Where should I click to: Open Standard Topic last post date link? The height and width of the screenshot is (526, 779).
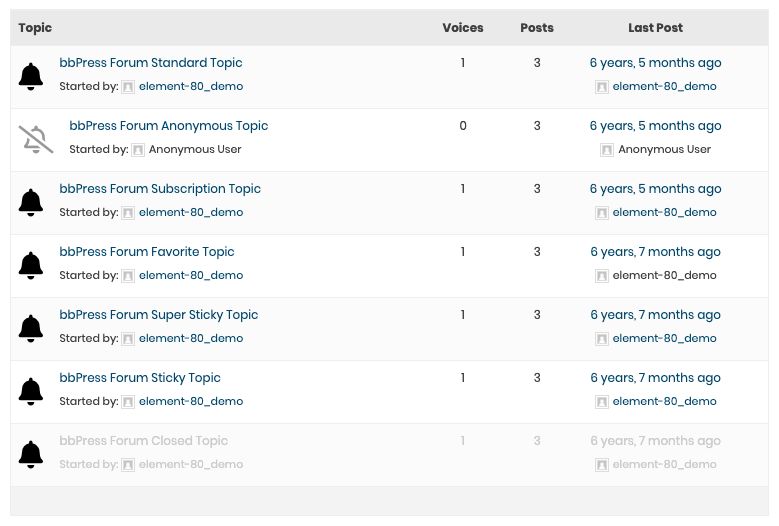[x=655, y=63]
